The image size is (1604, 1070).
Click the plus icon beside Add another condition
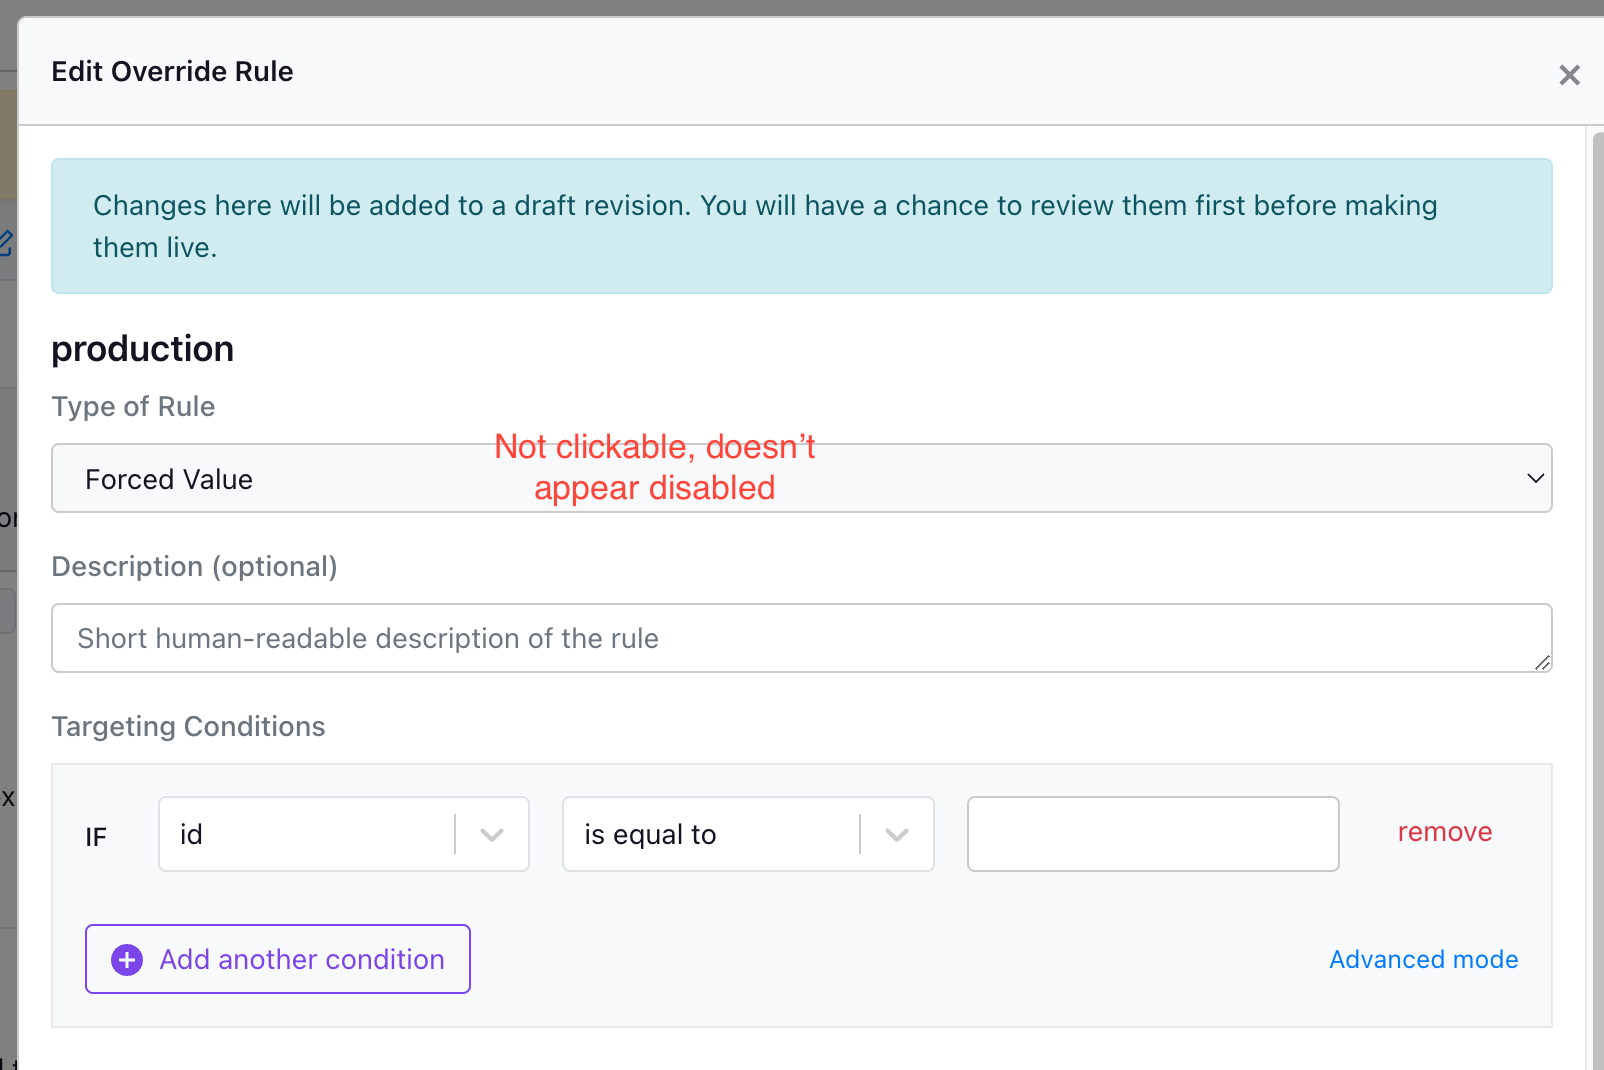(125, 959)
